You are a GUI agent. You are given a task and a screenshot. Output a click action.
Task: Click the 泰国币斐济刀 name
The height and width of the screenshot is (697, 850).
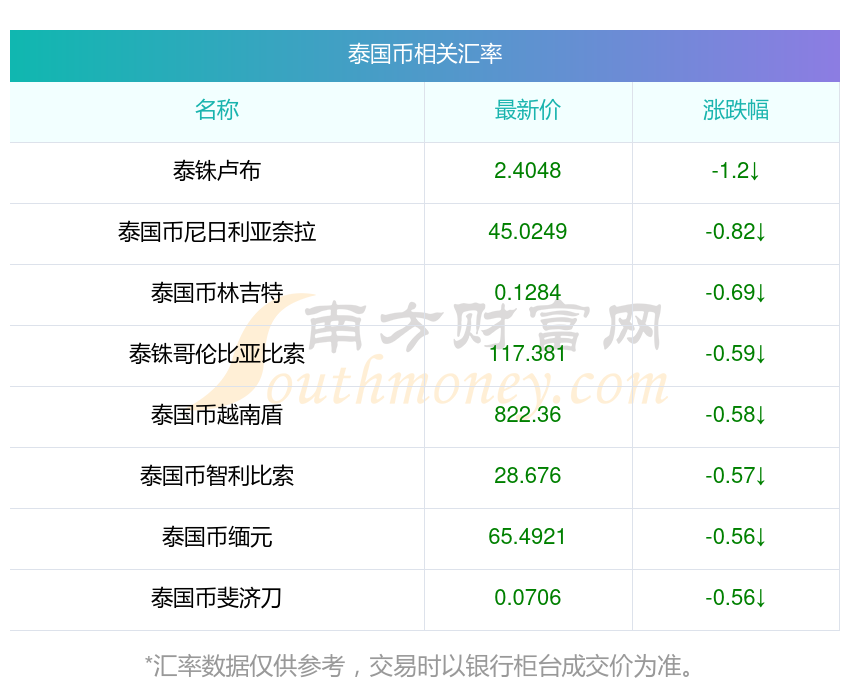217,598
